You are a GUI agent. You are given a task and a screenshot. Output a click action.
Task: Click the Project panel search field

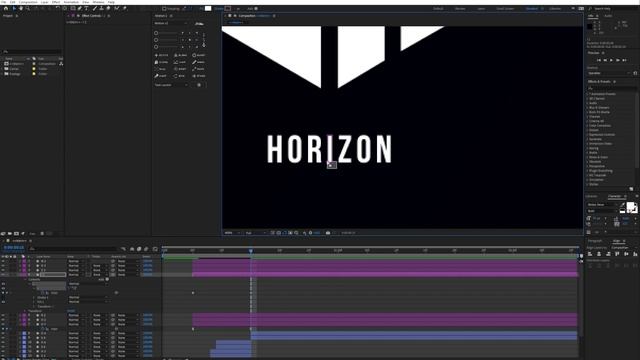(x=32, y=52)
